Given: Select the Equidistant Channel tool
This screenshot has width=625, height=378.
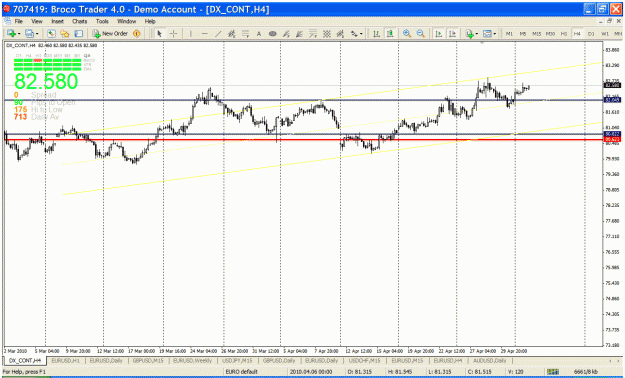Looking at the screenshot, I should point(232,34).
